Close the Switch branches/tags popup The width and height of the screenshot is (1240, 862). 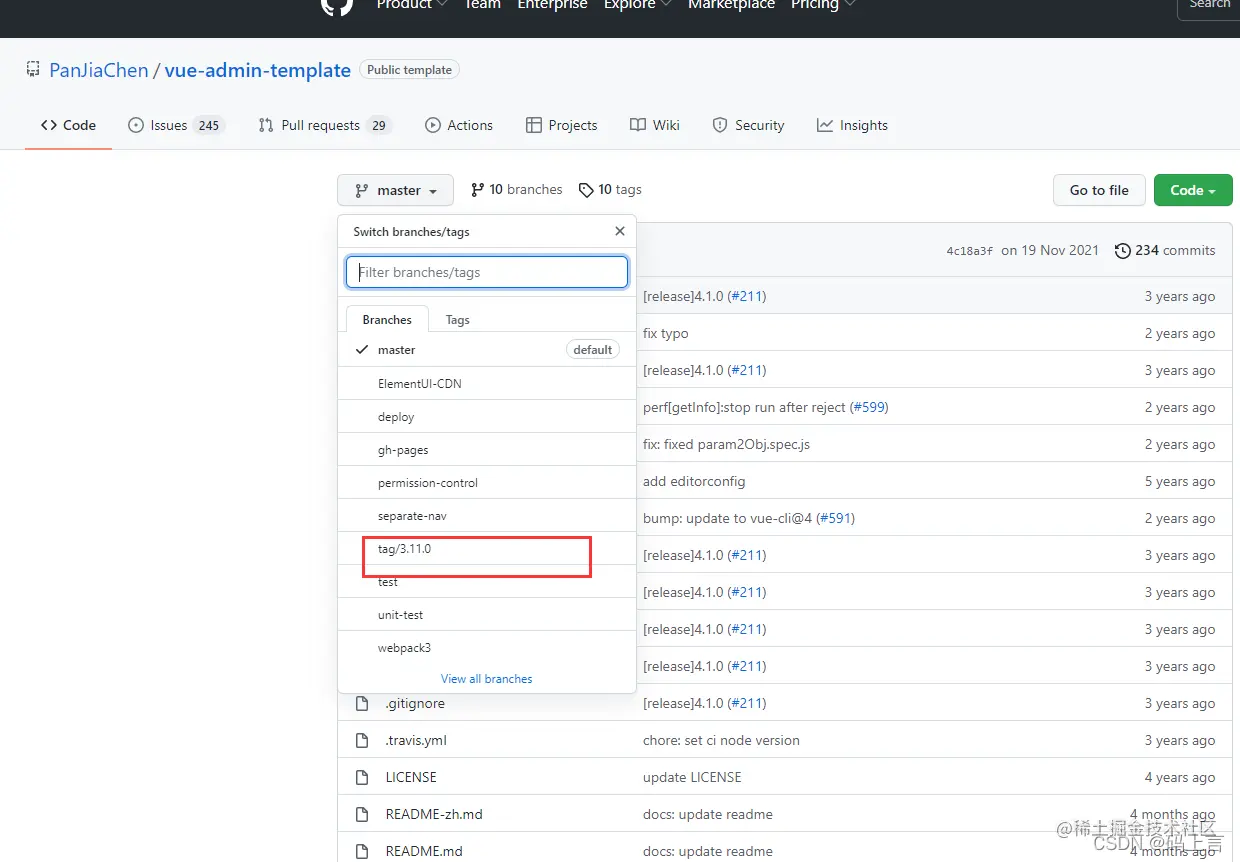[620, 231]
